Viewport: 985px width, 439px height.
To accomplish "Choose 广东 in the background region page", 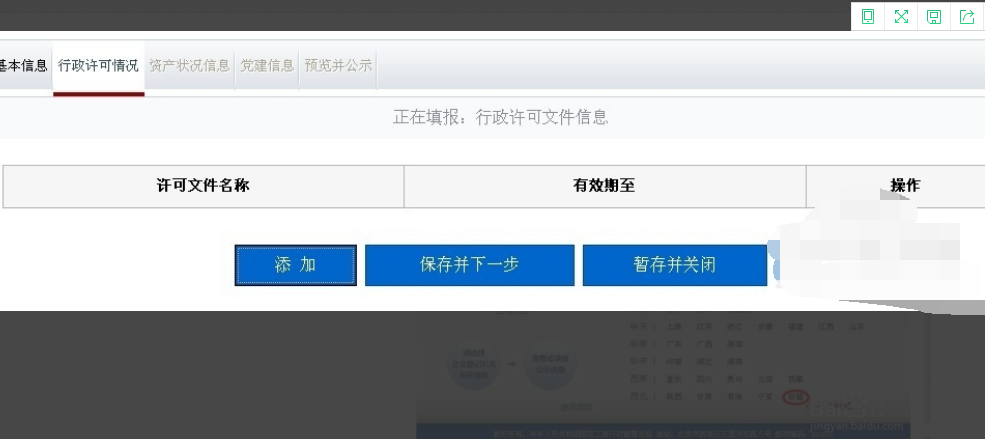I will [674, 344].
